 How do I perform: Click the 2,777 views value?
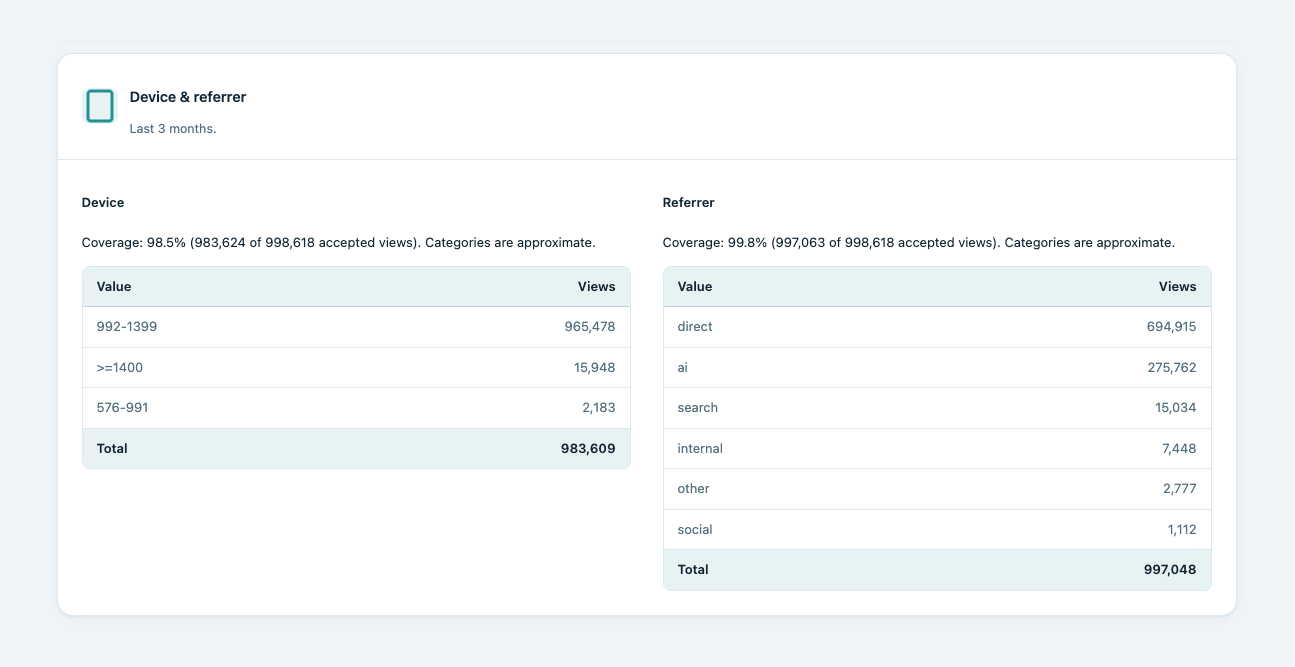pos(1179,488)
